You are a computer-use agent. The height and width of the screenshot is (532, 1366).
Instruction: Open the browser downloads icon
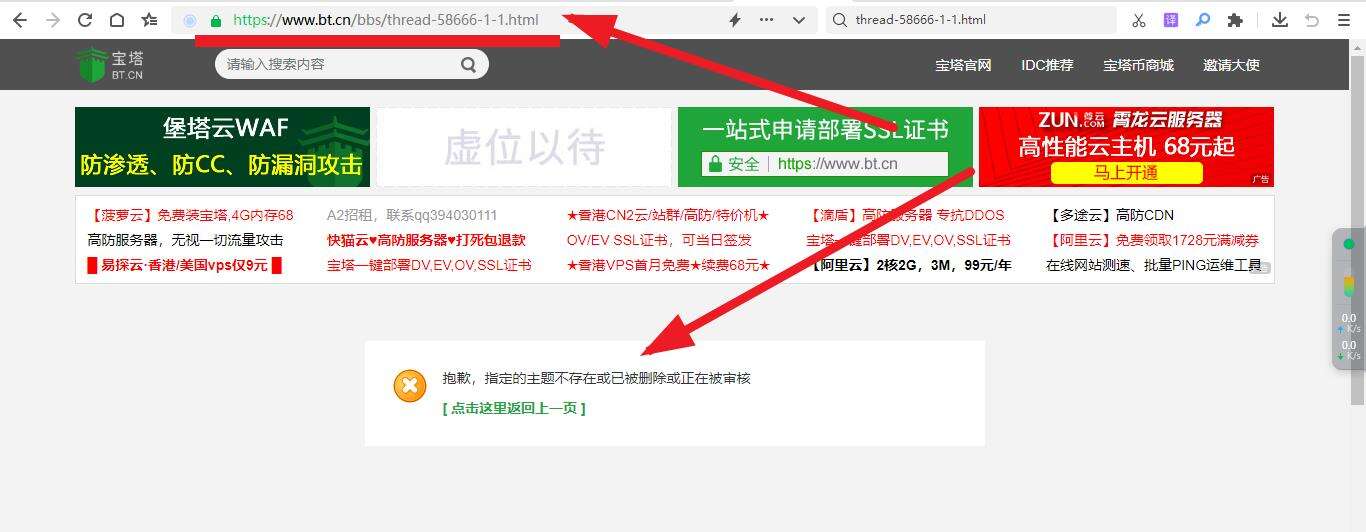(x=1280, y=20)
